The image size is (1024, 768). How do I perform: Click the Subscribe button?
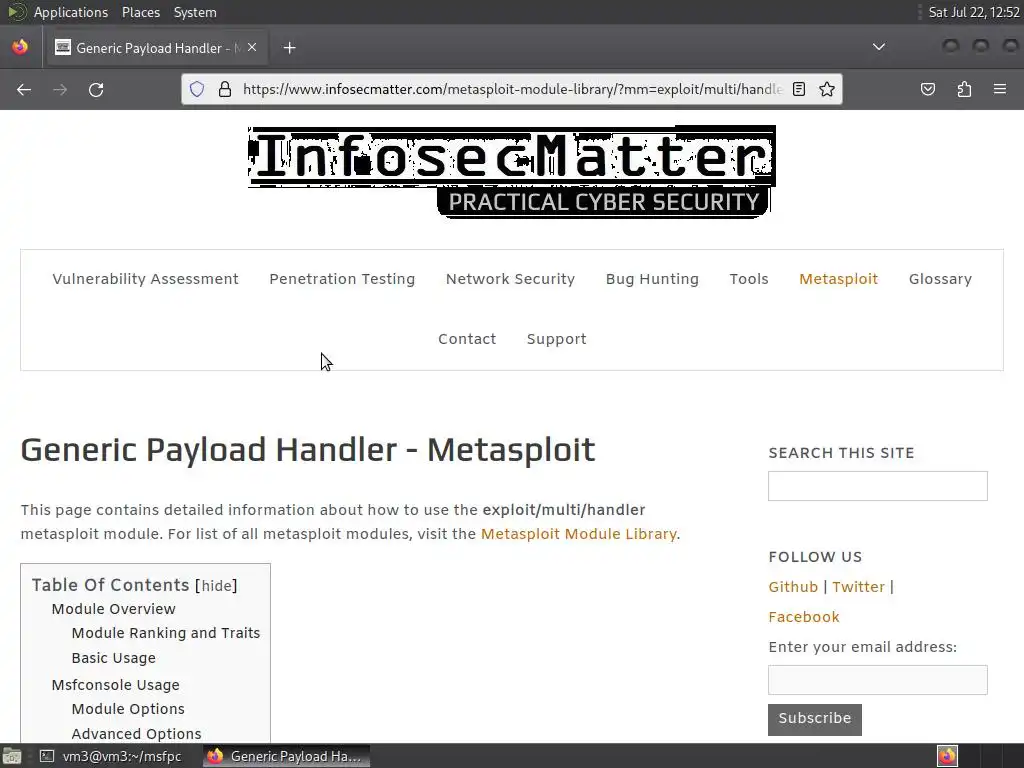point(814,719)
